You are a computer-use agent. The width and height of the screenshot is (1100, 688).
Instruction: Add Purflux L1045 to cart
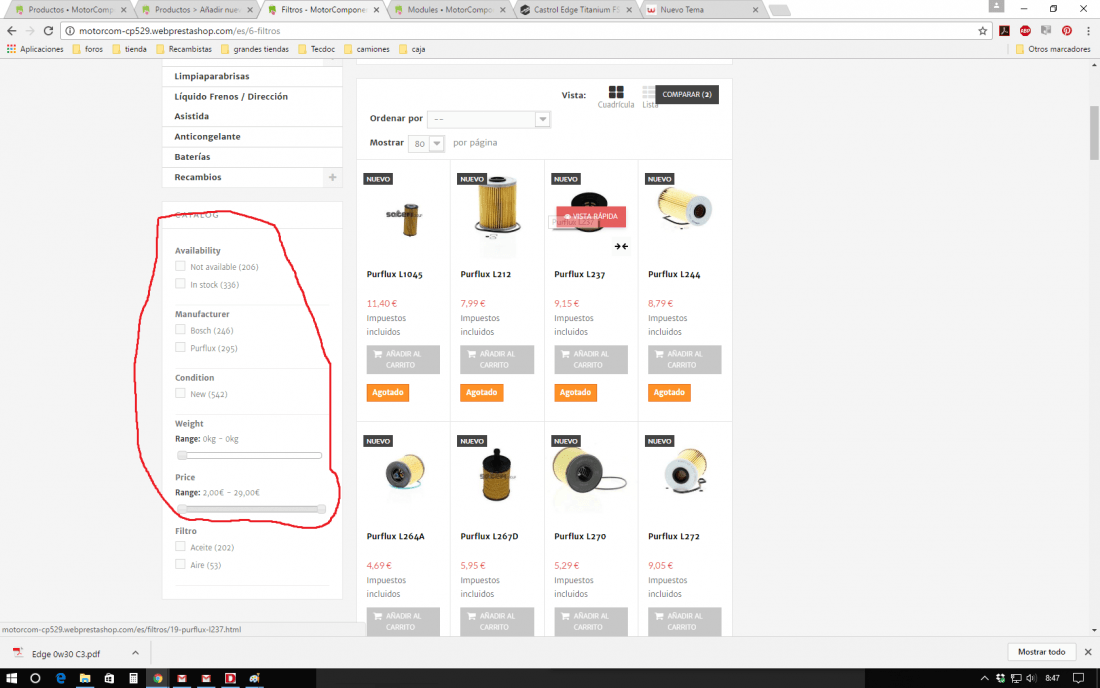tap(403, 359)
